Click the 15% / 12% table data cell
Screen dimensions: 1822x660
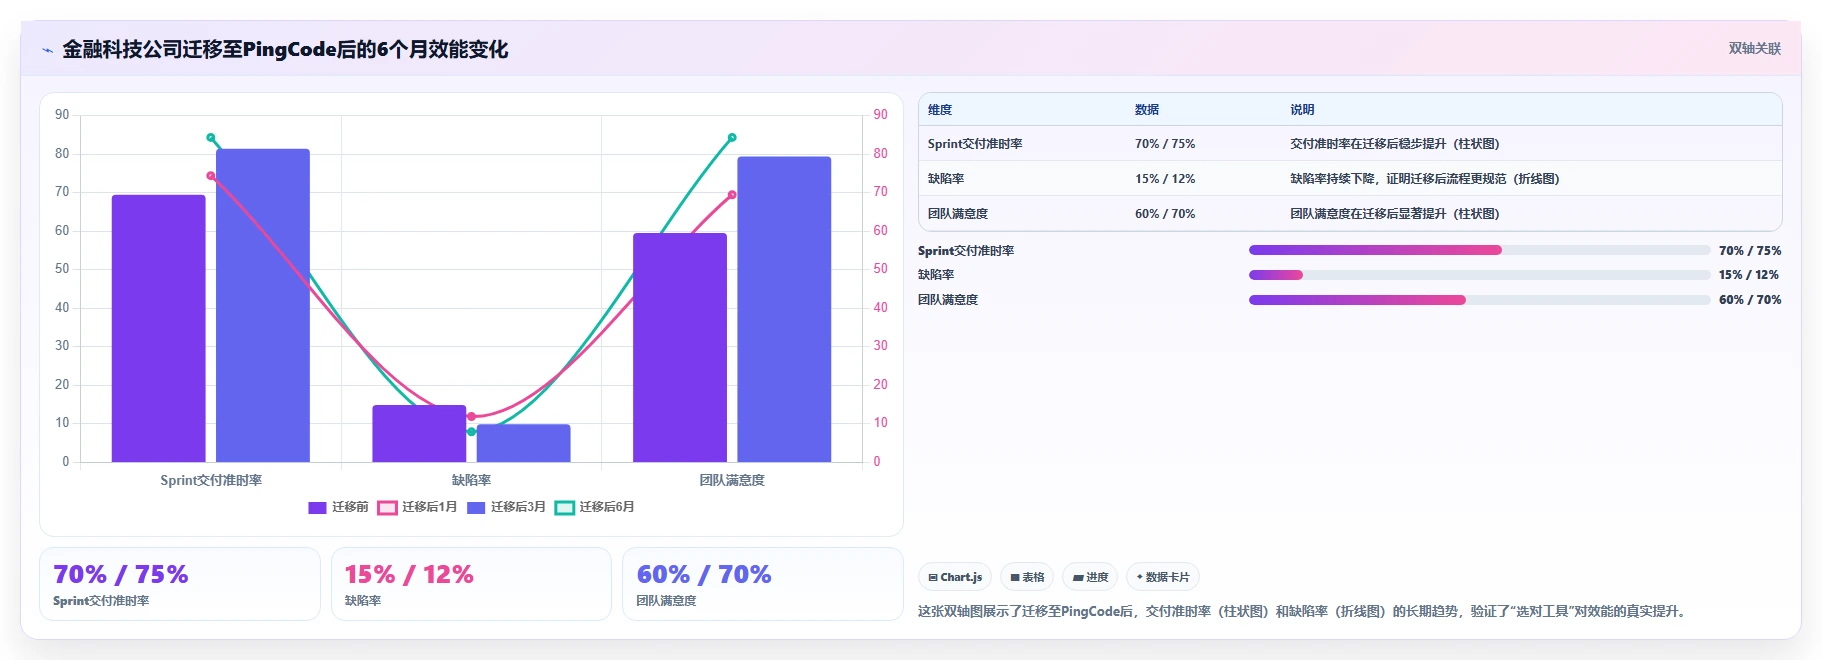pyautogui.click(x=1165, y=179)
